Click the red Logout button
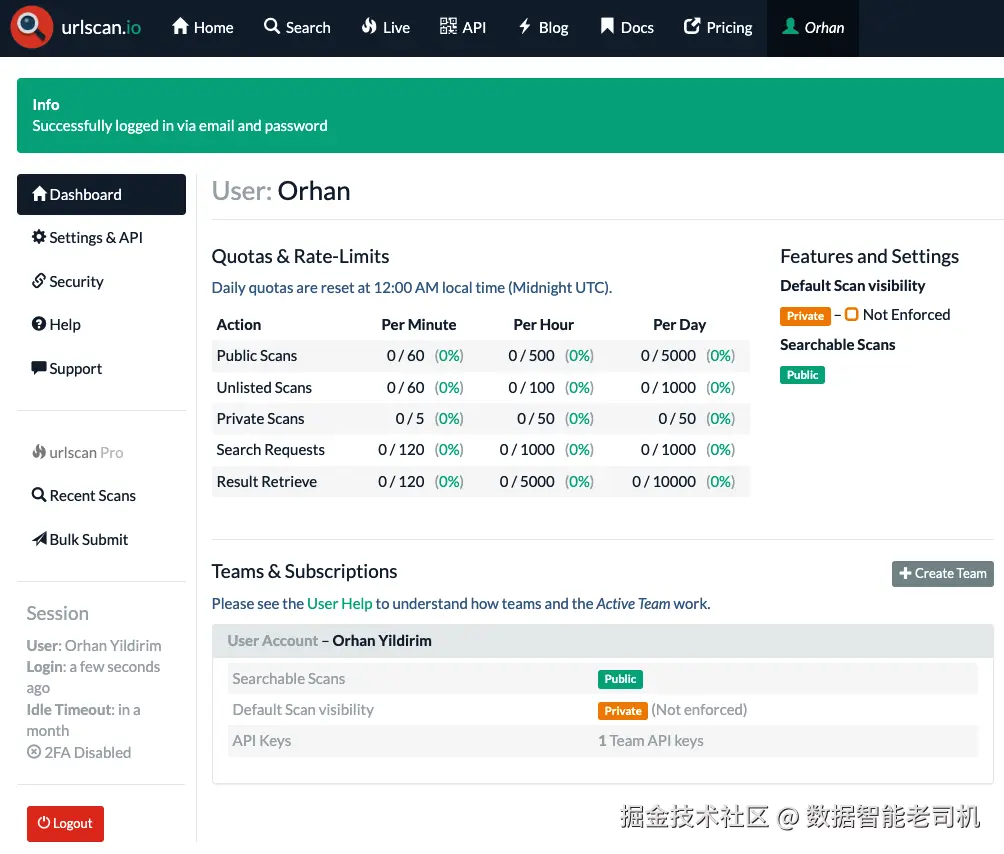This screenshot has height=854, width=1004. pyautogui.click(x=65, y=824)
